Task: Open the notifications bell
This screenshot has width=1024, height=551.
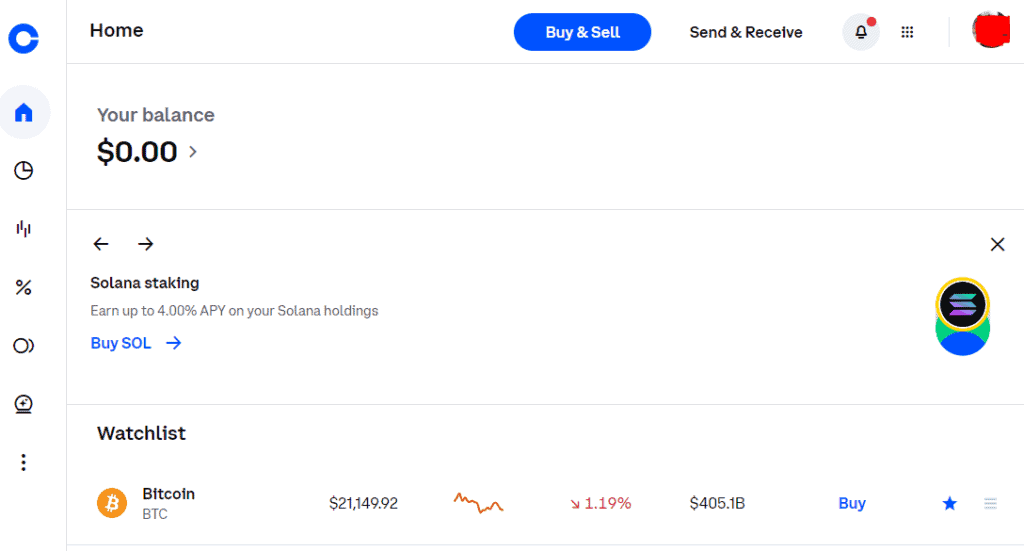Action: 860,32
